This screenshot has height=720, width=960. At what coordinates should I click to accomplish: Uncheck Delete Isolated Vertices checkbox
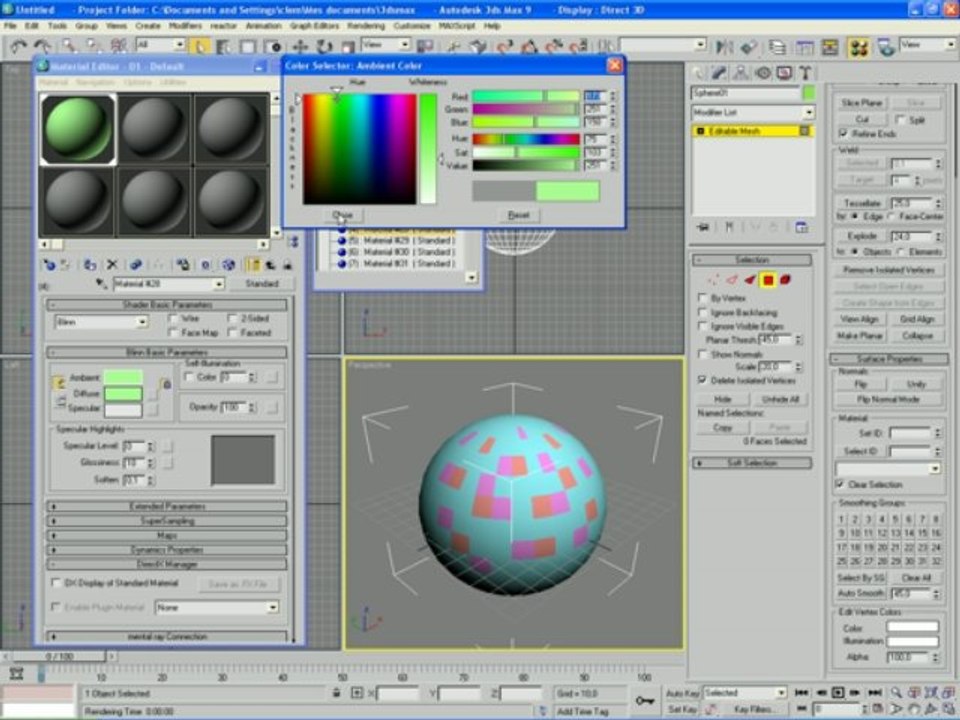(x=703, y=380)
